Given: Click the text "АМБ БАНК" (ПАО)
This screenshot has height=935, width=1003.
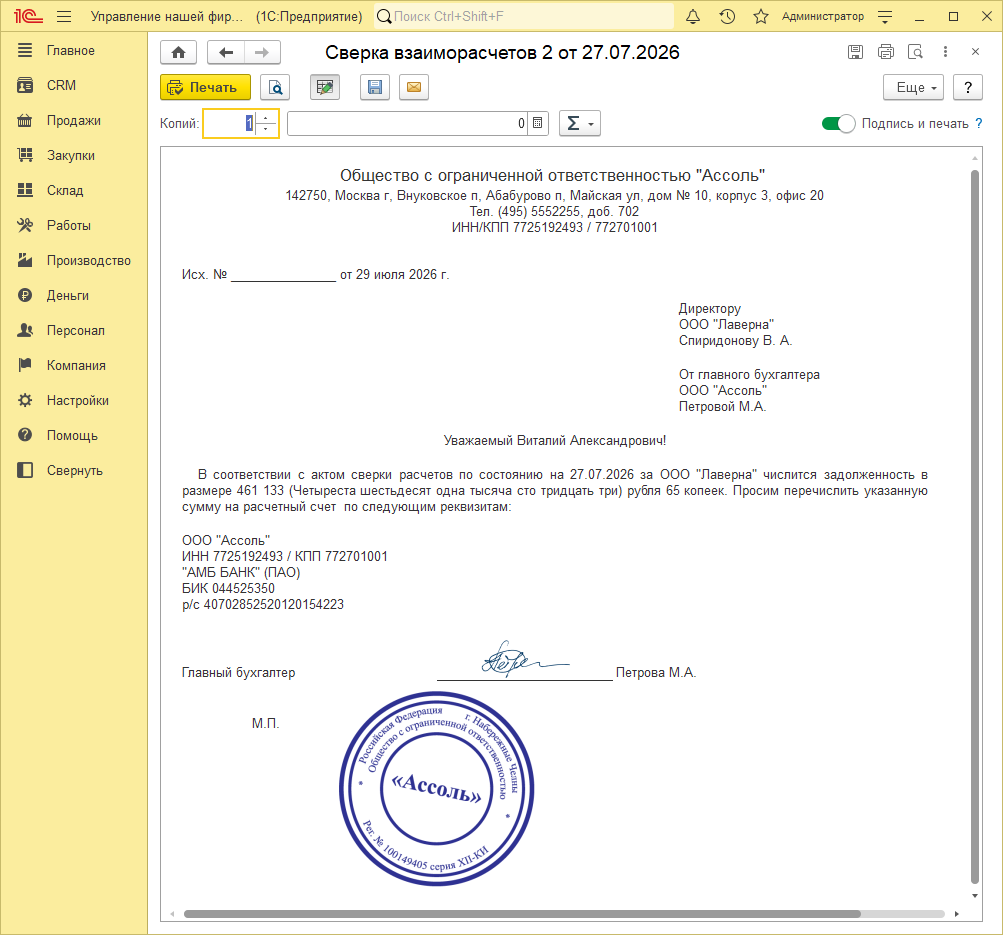Looking at the screenshot, I should pos(241,572).
